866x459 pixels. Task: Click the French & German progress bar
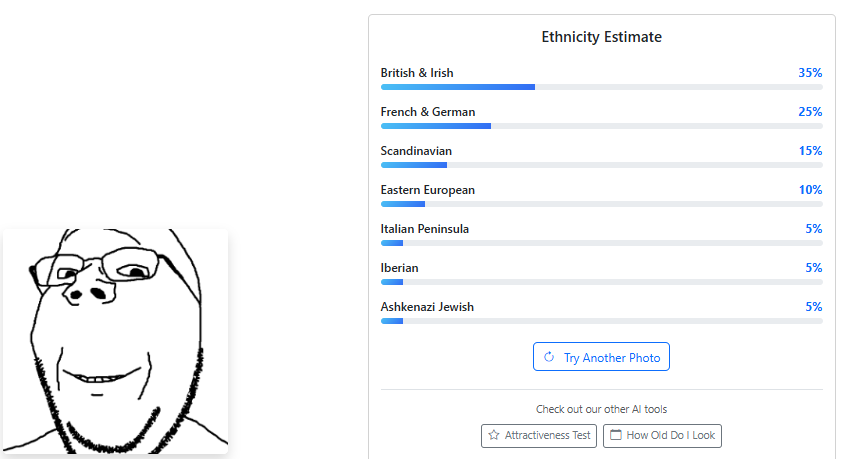pos(601,126)
